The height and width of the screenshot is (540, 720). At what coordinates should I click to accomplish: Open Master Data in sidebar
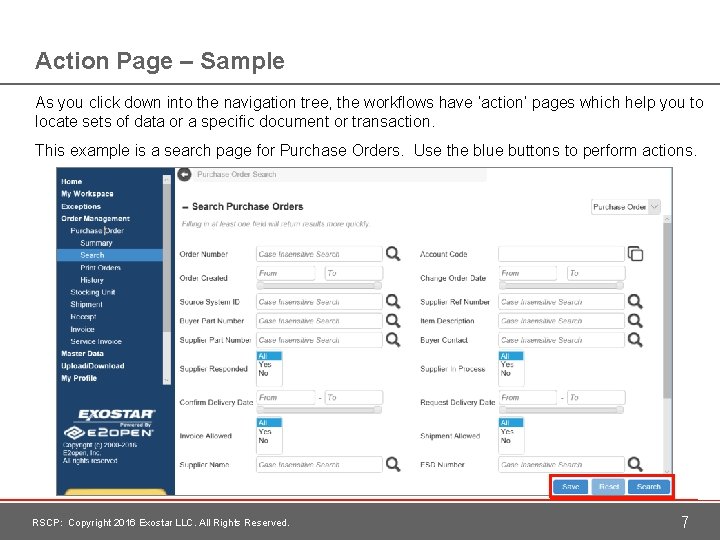click(82, 354)
